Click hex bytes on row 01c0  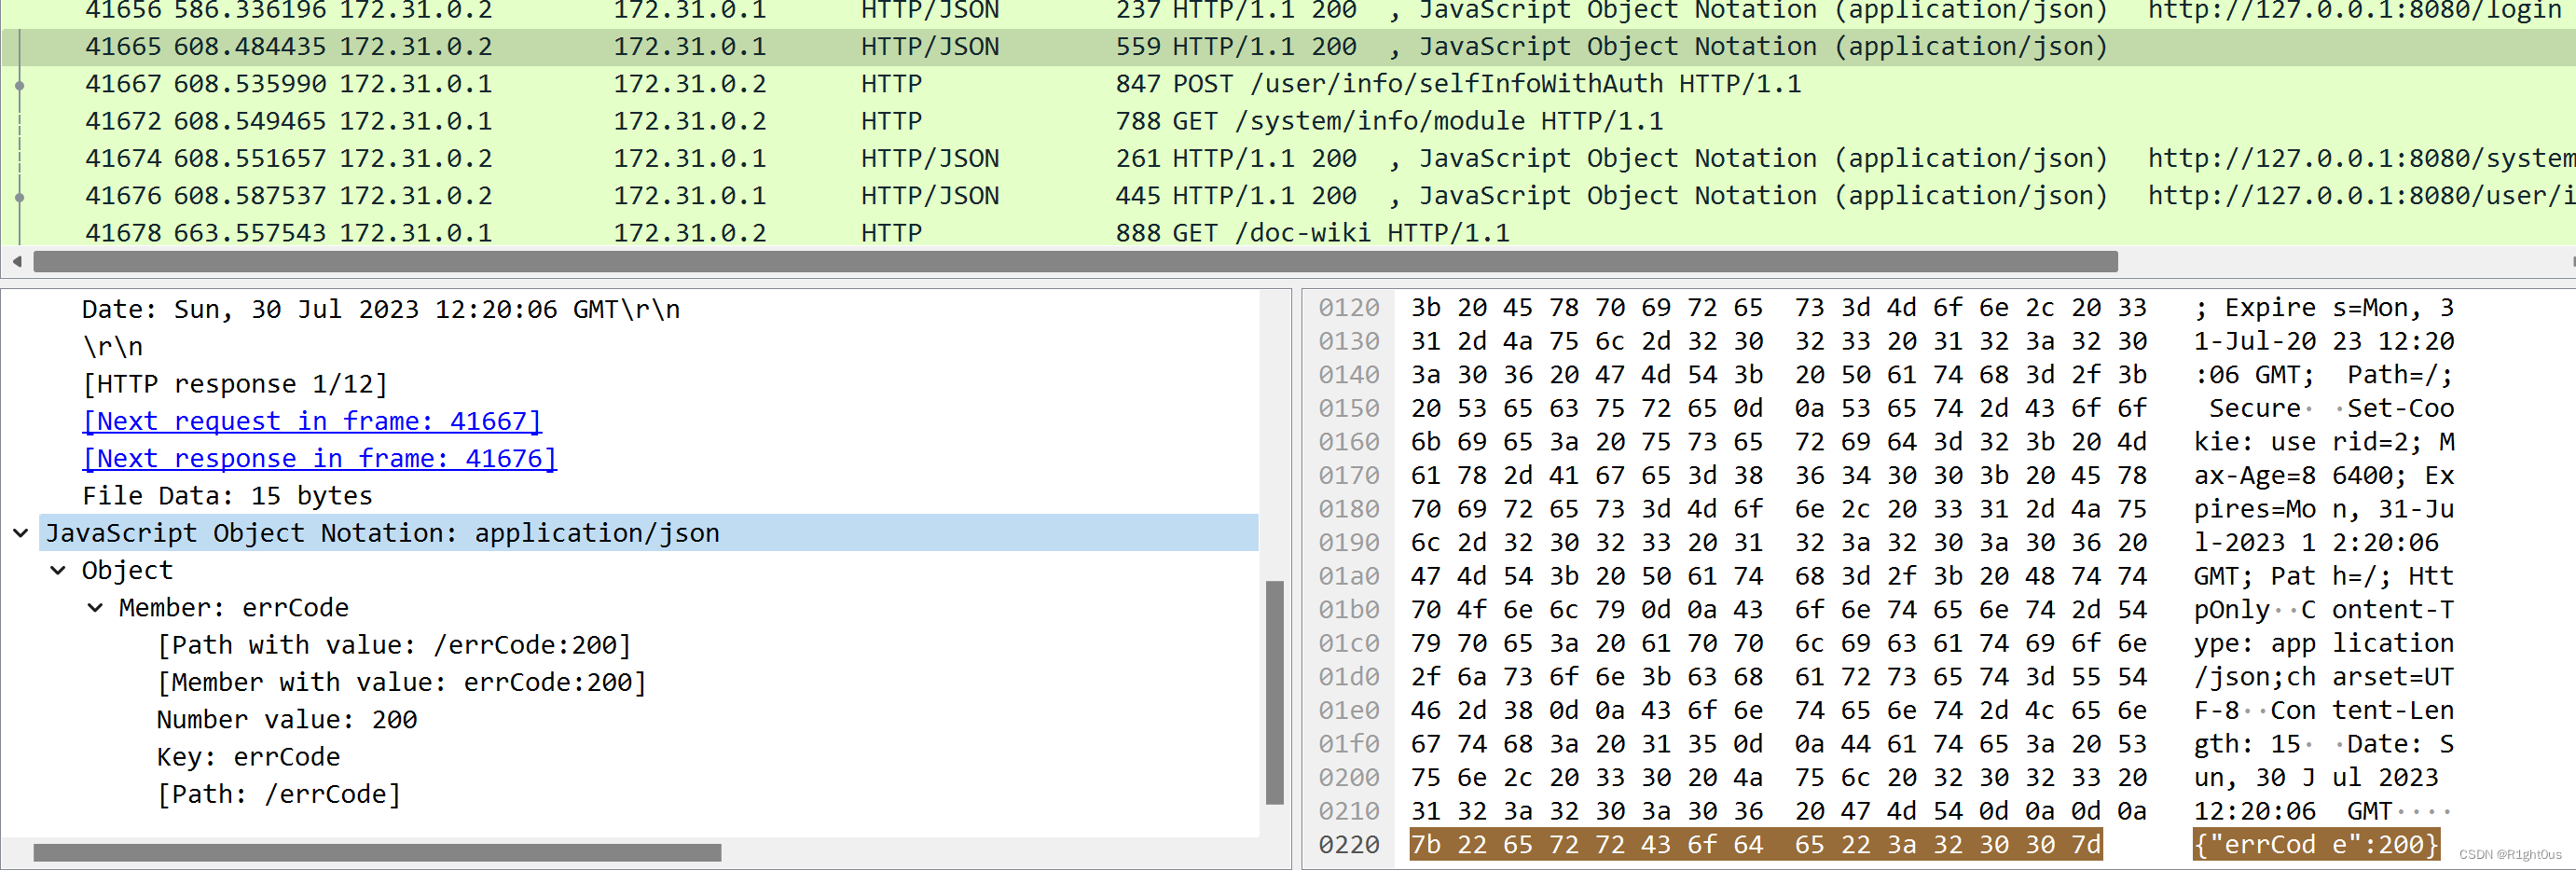(1778, 643)
